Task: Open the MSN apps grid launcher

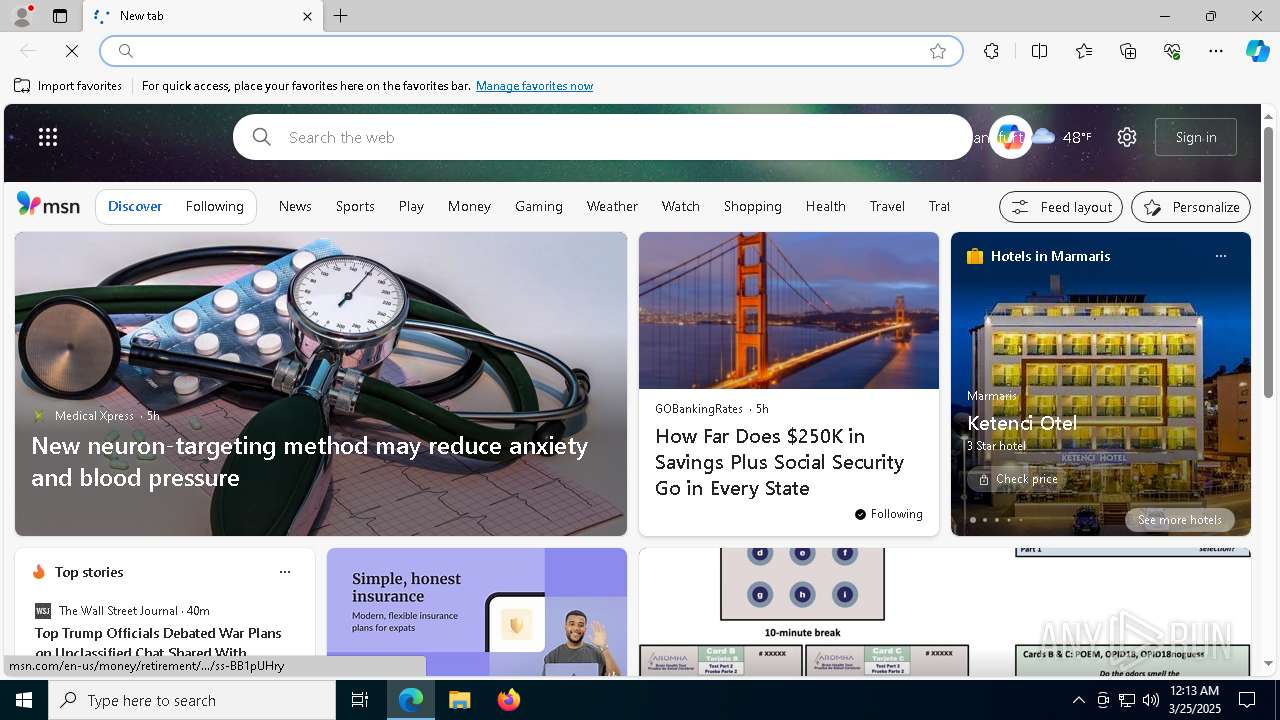Action: click(48, 137)
